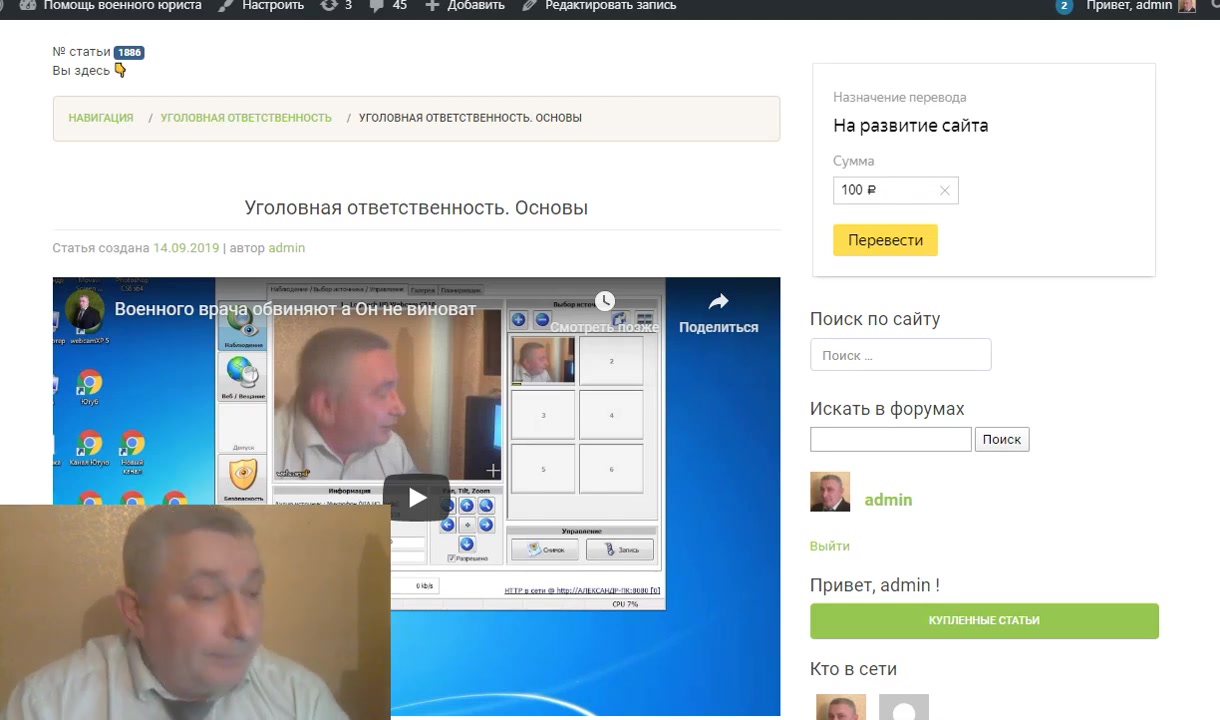1220x720 pixels.
Task: Open the channel avatar on the video
Action: click(85, 310)
